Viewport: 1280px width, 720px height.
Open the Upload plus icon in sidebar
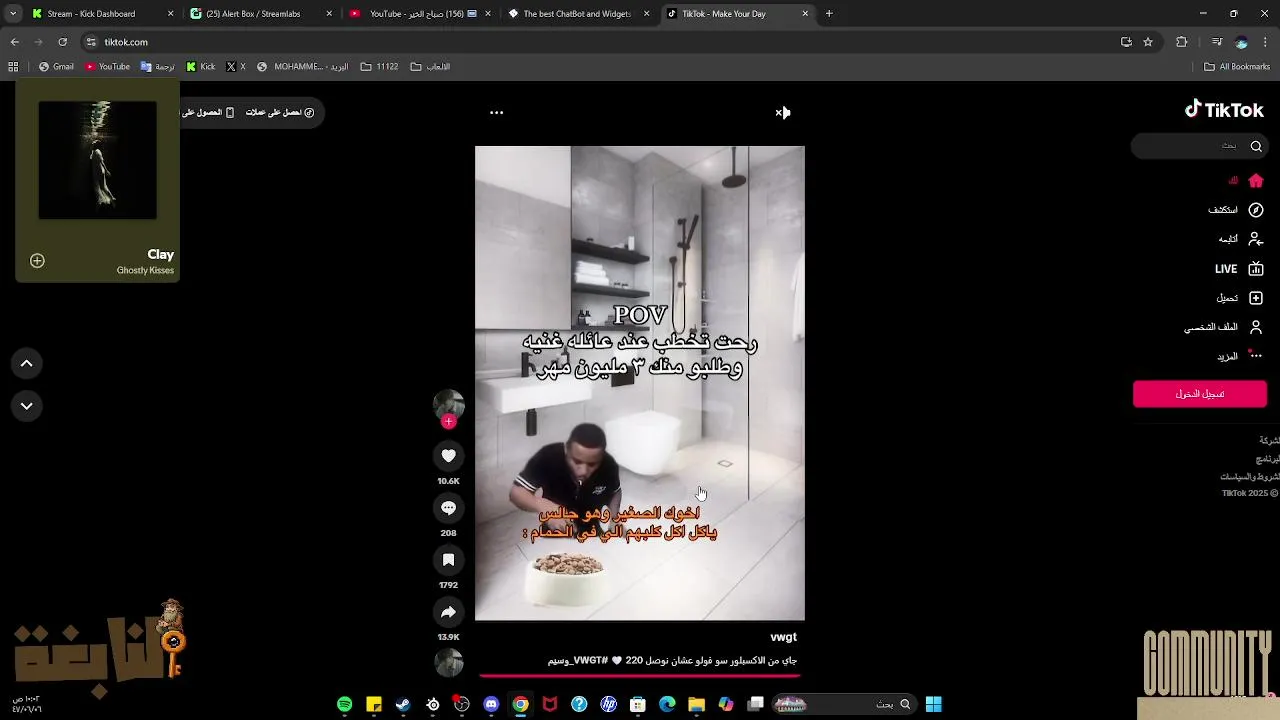point(1256,298)
